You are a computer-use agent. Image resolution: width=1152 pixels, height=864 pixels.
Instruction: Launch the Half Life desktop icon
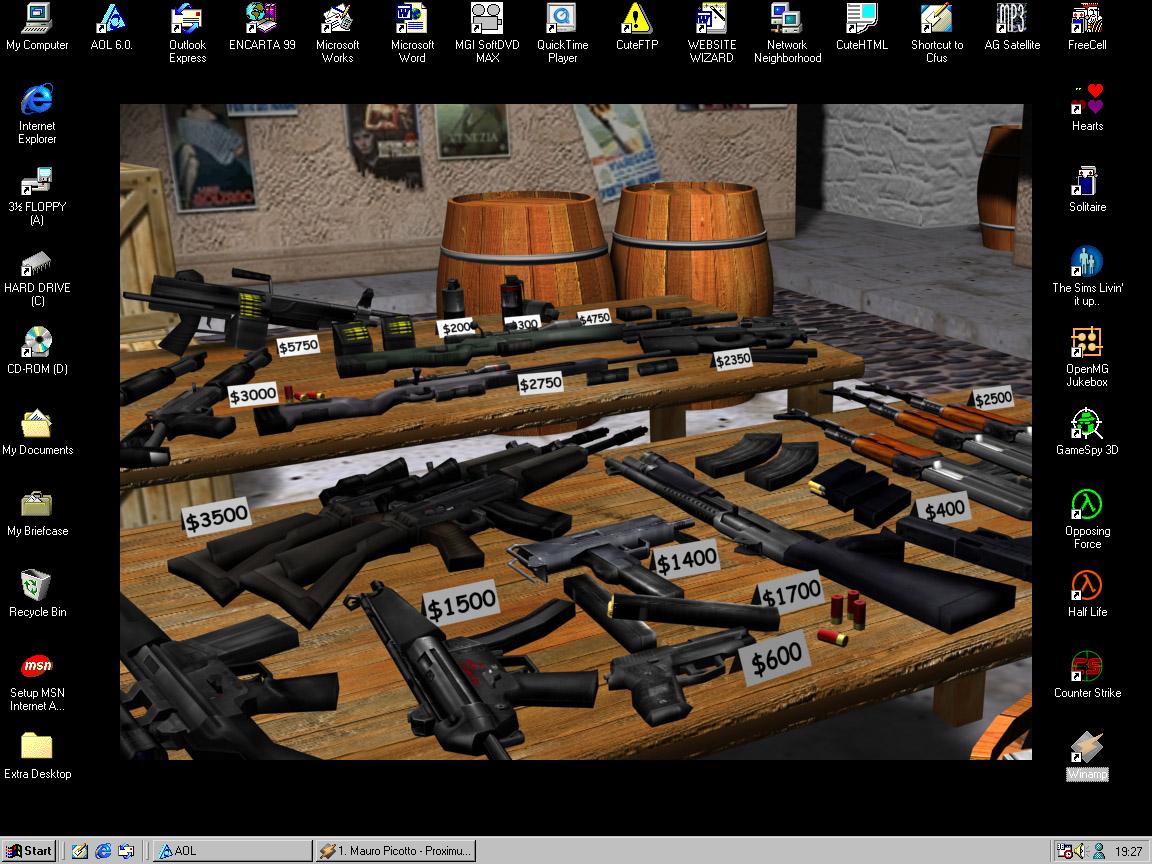coord(1087,586)
